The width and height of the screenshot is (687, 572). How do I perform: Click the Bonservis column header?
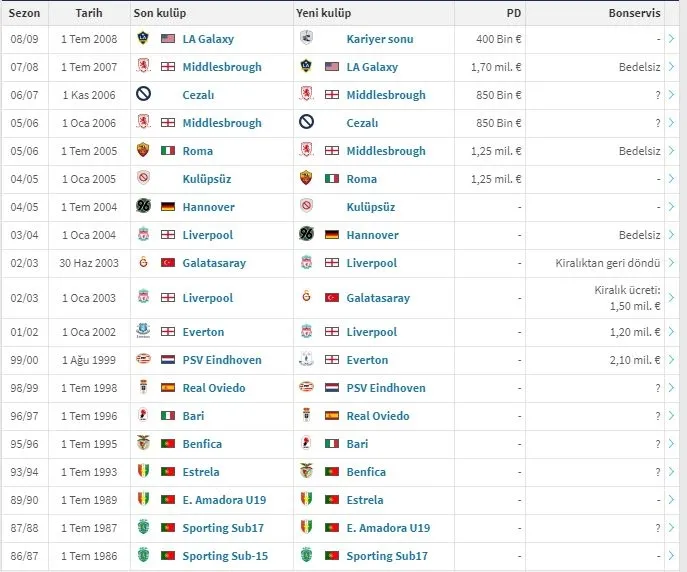tap(634, 14)
